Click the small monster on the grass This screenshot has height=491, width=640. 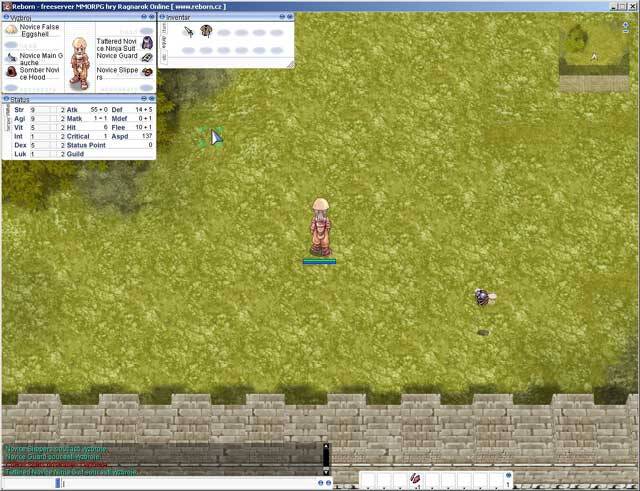point(483,297)
